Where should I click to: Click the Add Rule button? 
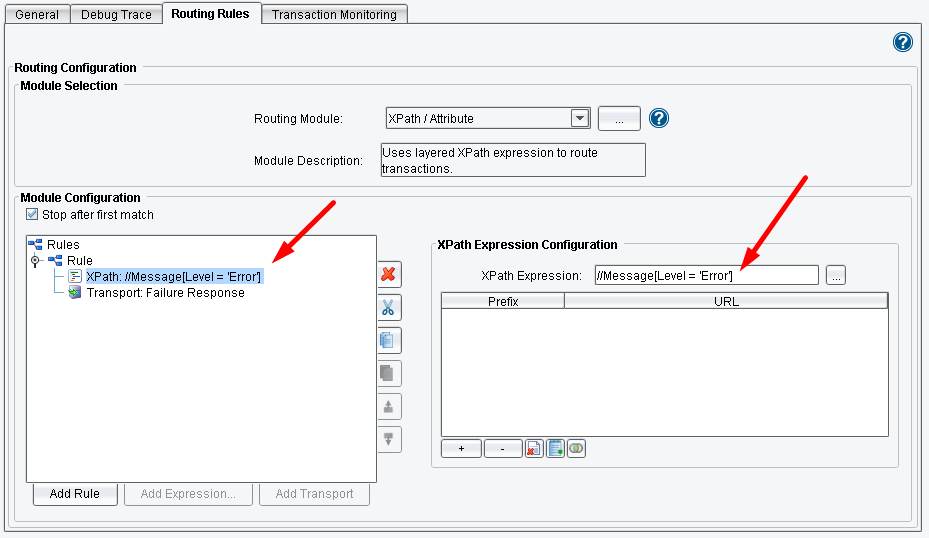click(74, 494)
